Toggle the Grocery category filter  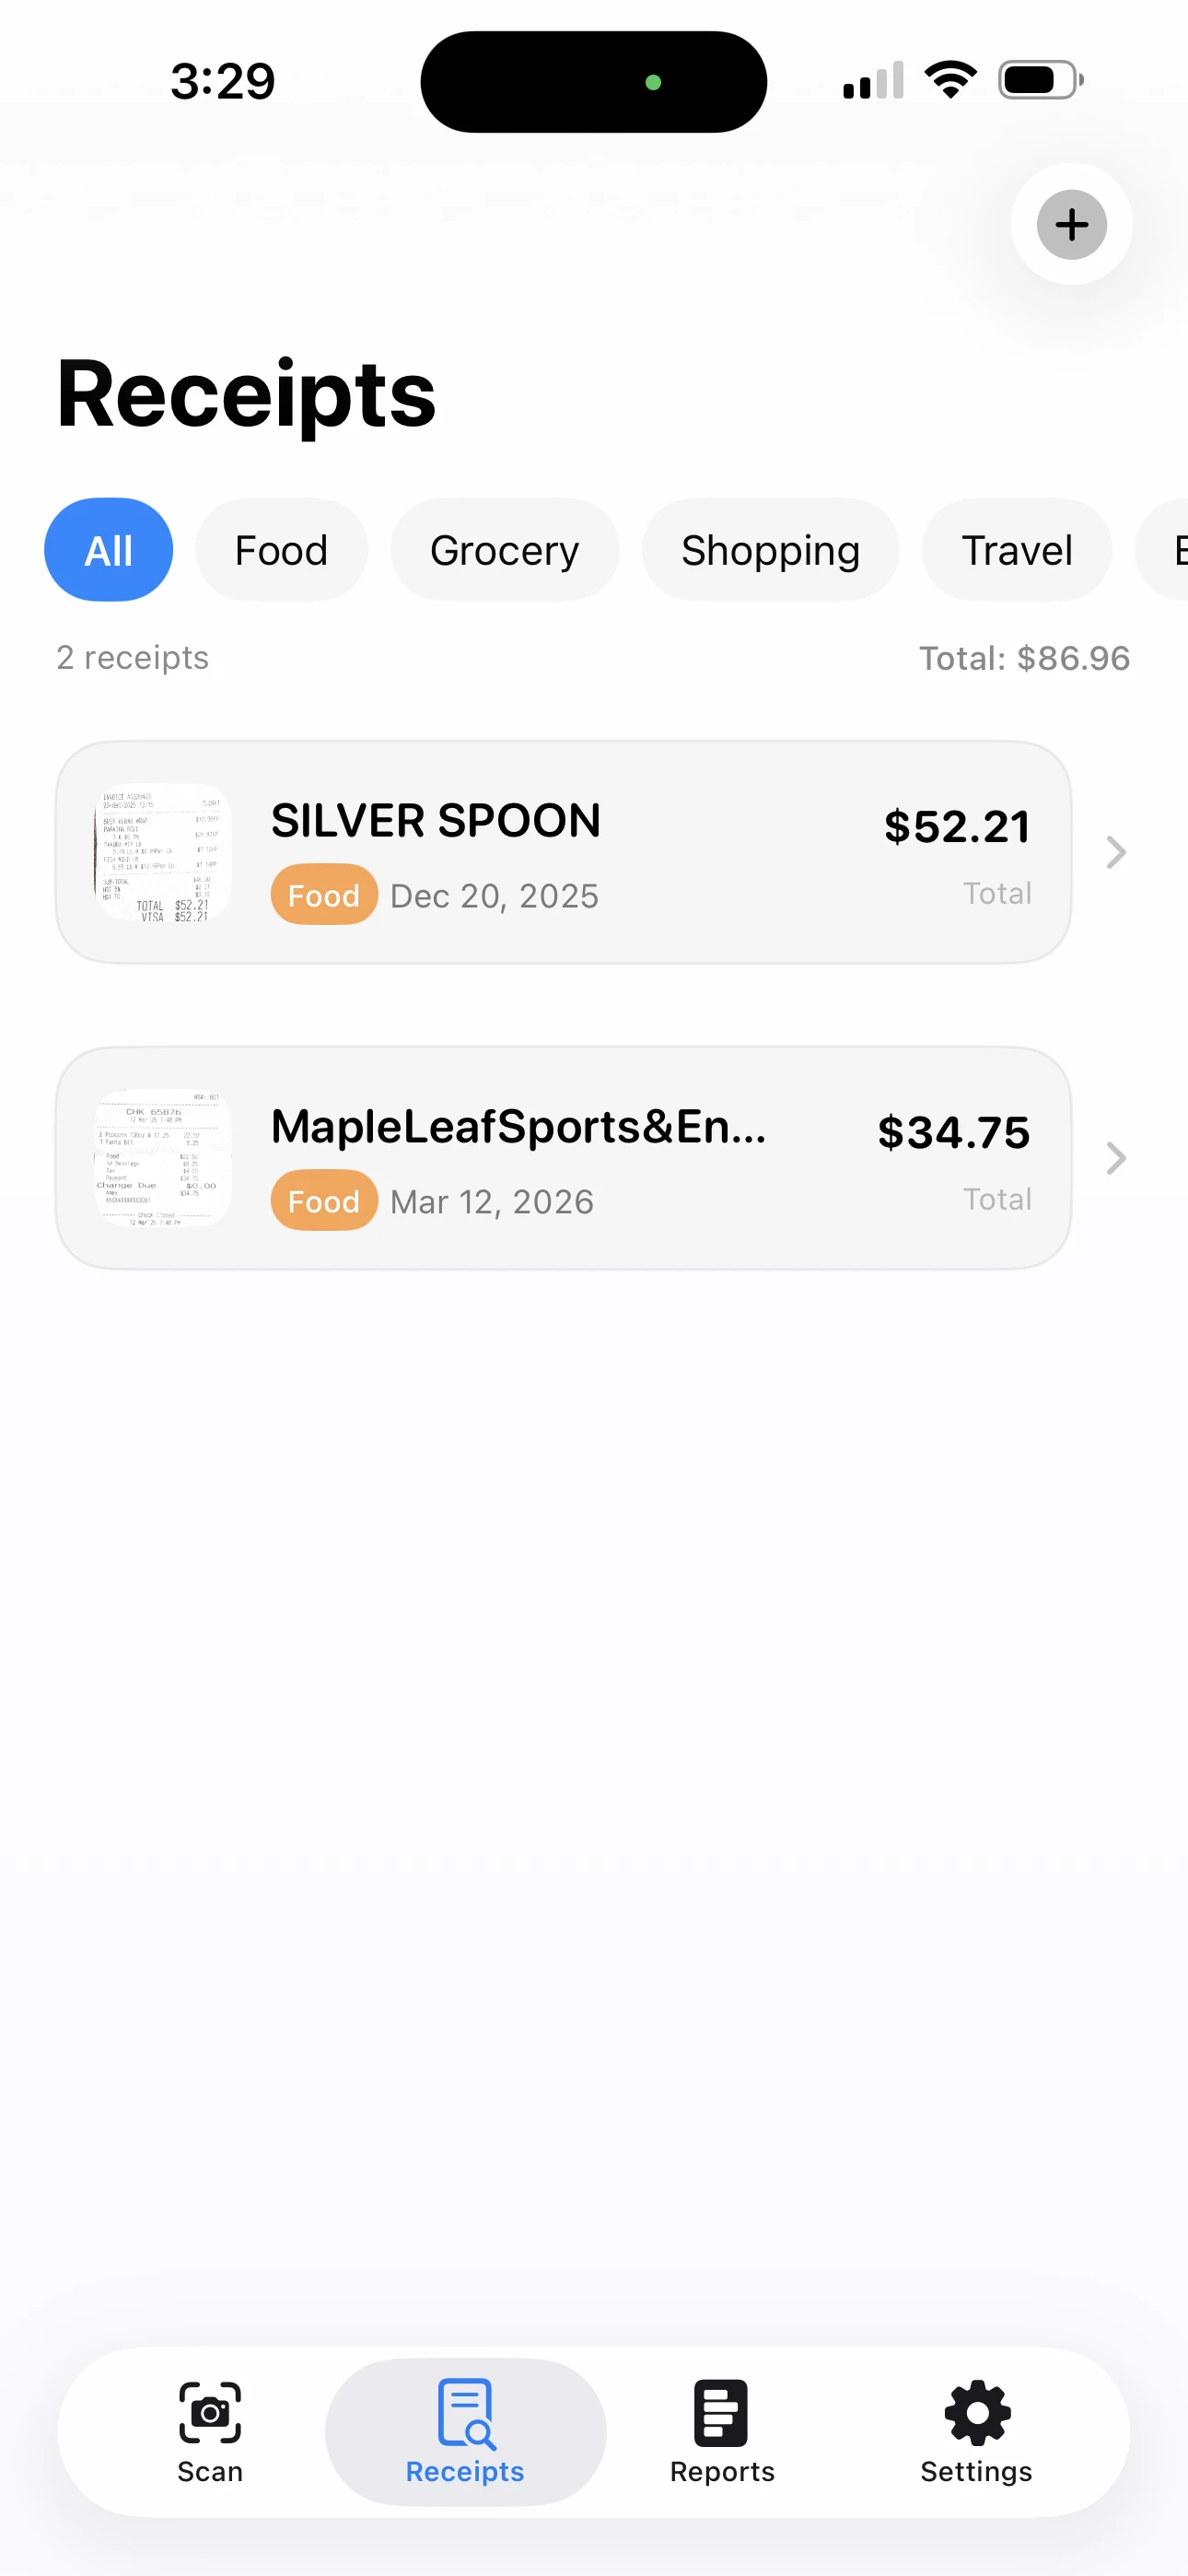504,550
